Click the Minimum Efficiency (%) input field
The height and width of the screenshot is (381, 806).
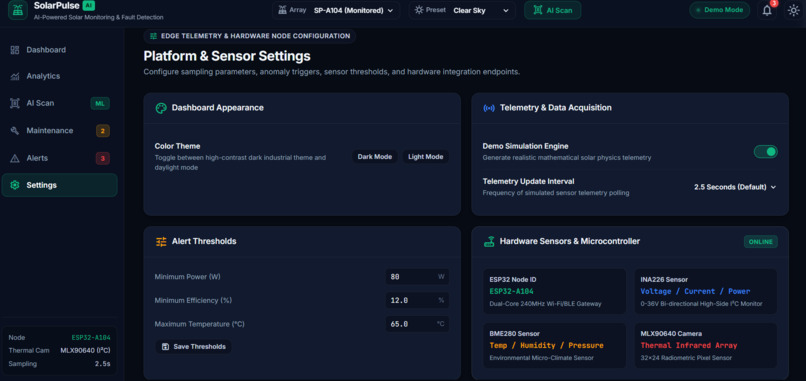[x=417, y=300]
